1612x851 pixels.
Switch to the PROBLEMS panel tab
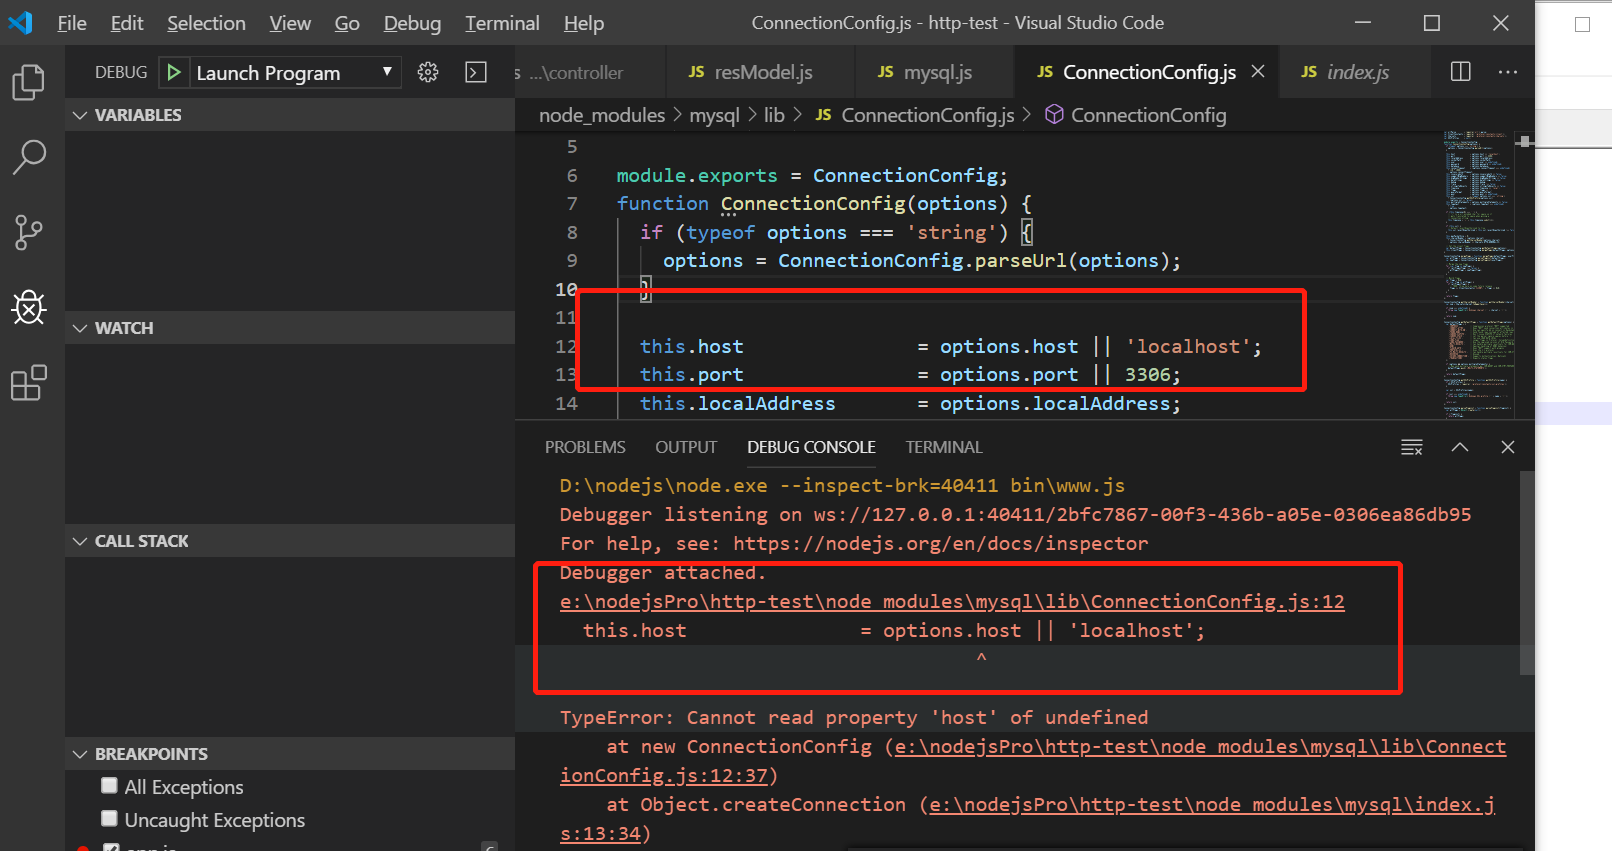585,447
